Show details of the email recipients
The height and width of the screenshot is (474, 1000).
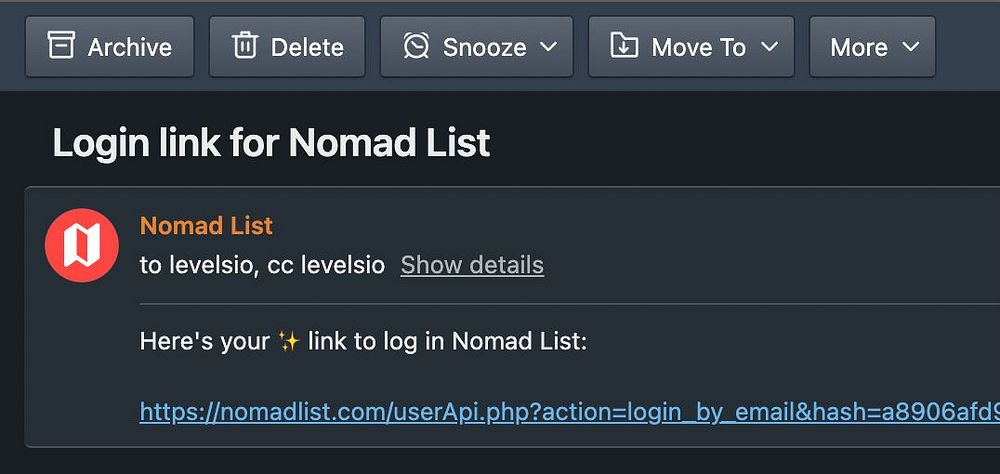[472, 265]
